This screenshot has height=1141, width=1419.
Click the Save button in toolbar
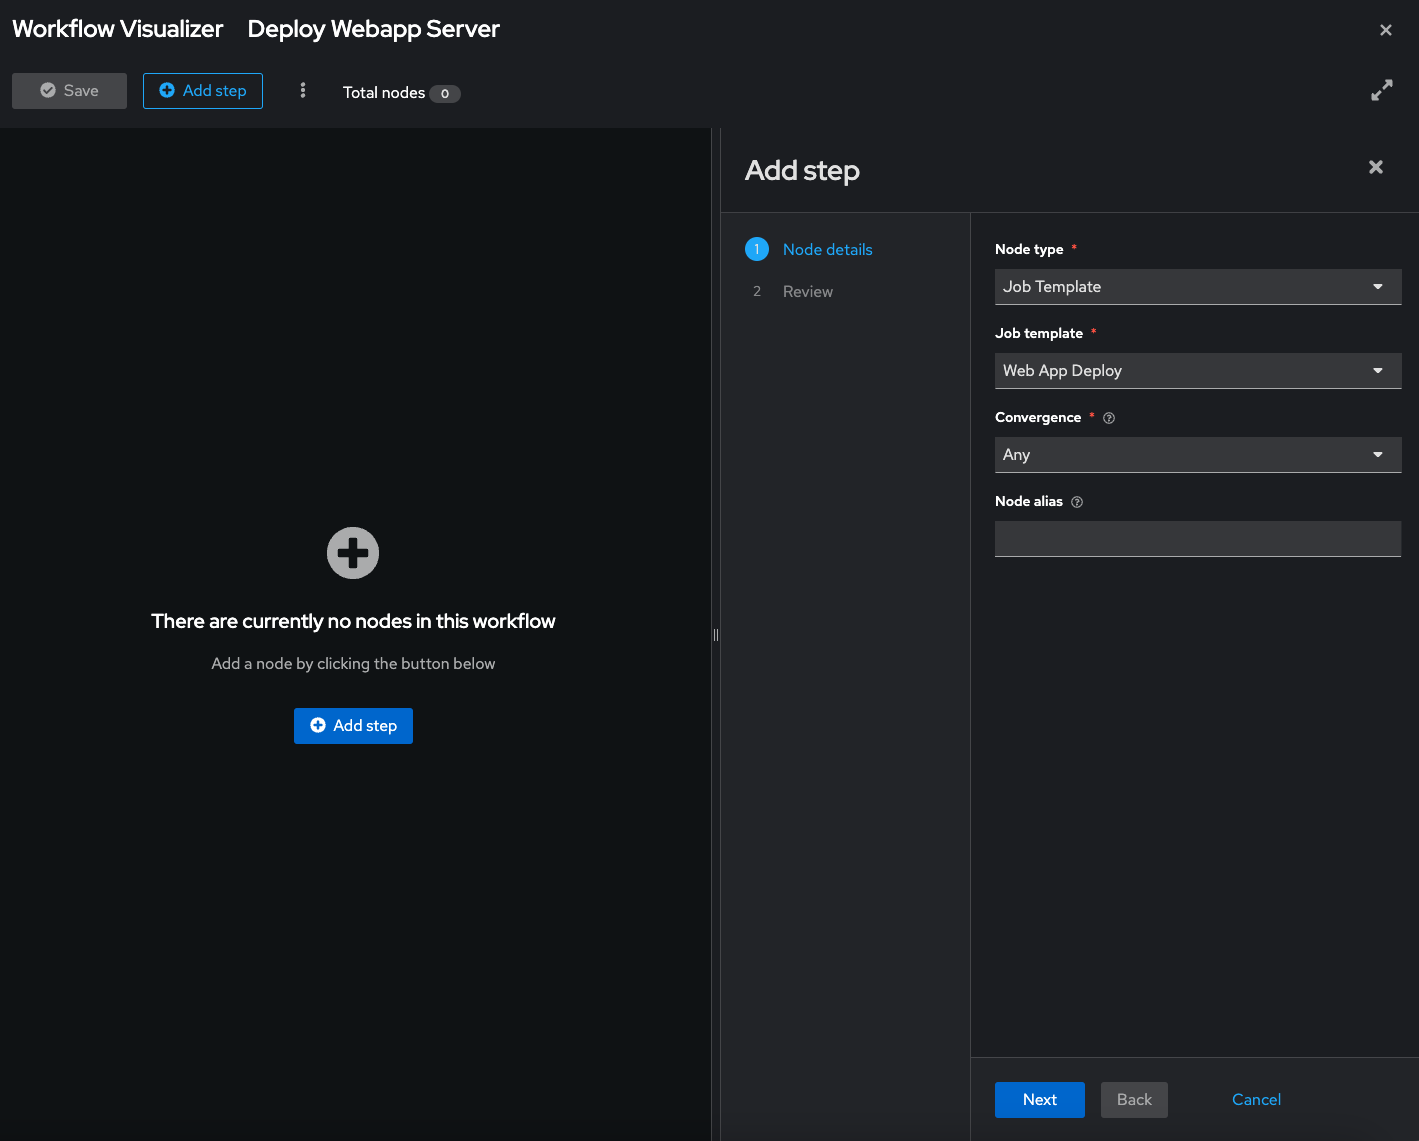(69, 91)
